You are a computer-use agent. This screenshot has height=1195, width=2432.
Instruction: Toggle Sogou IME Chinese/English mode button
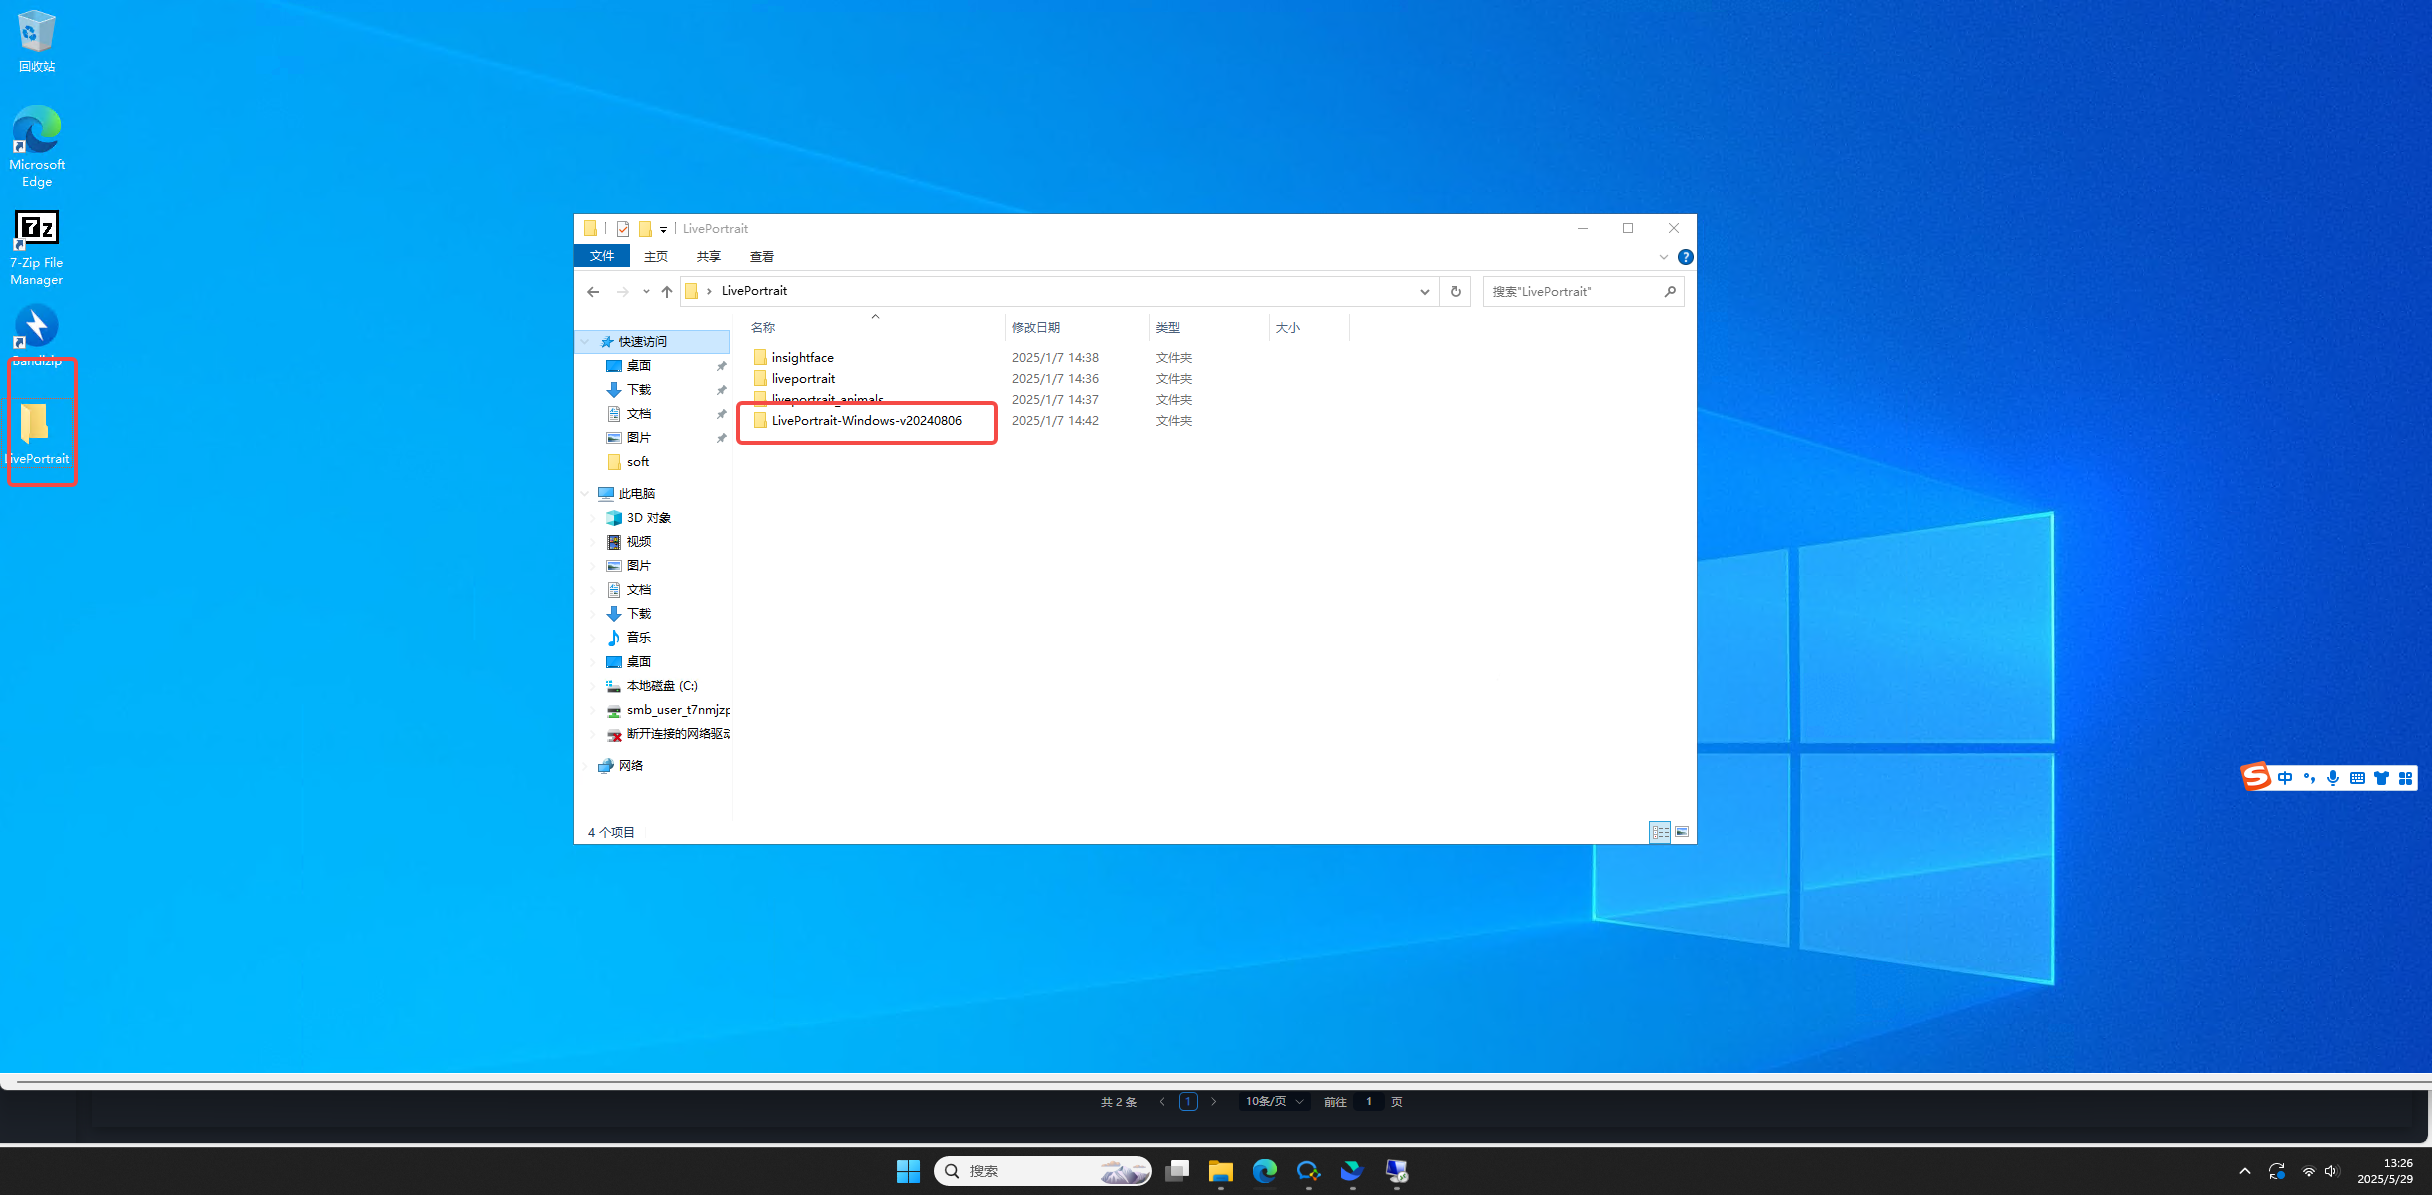point(2285,778)
